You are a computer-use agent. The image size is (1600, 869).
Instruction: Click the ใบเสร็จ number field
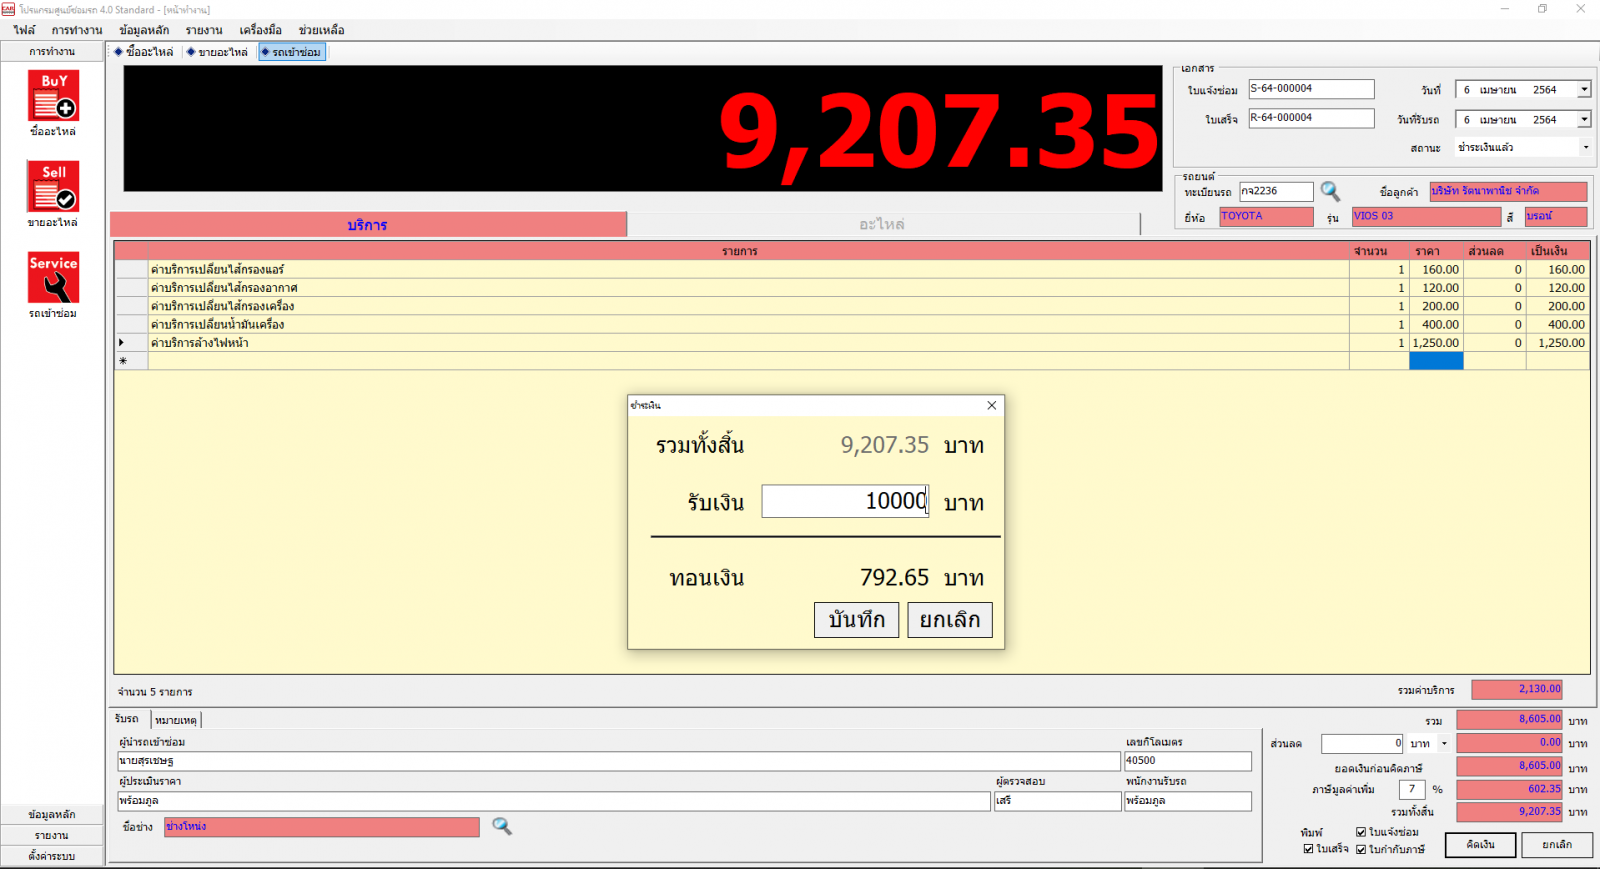[1311, 118]
